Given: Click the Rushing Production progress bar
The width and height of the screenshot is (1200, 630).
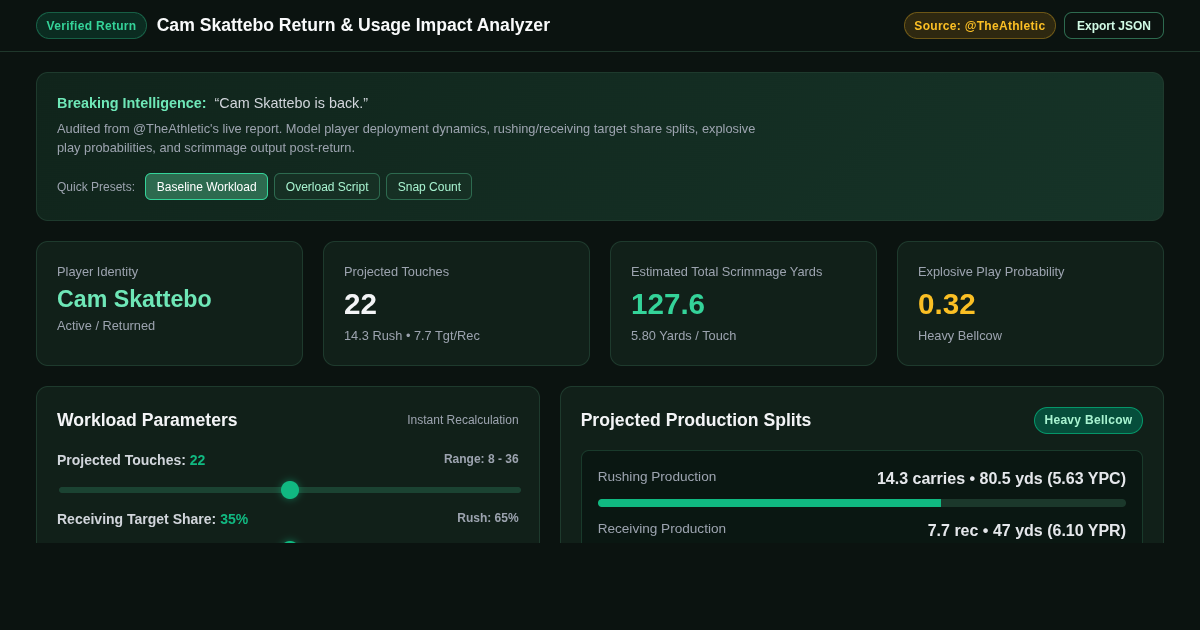Looking at the screenshot, I should tap(862, 503).
